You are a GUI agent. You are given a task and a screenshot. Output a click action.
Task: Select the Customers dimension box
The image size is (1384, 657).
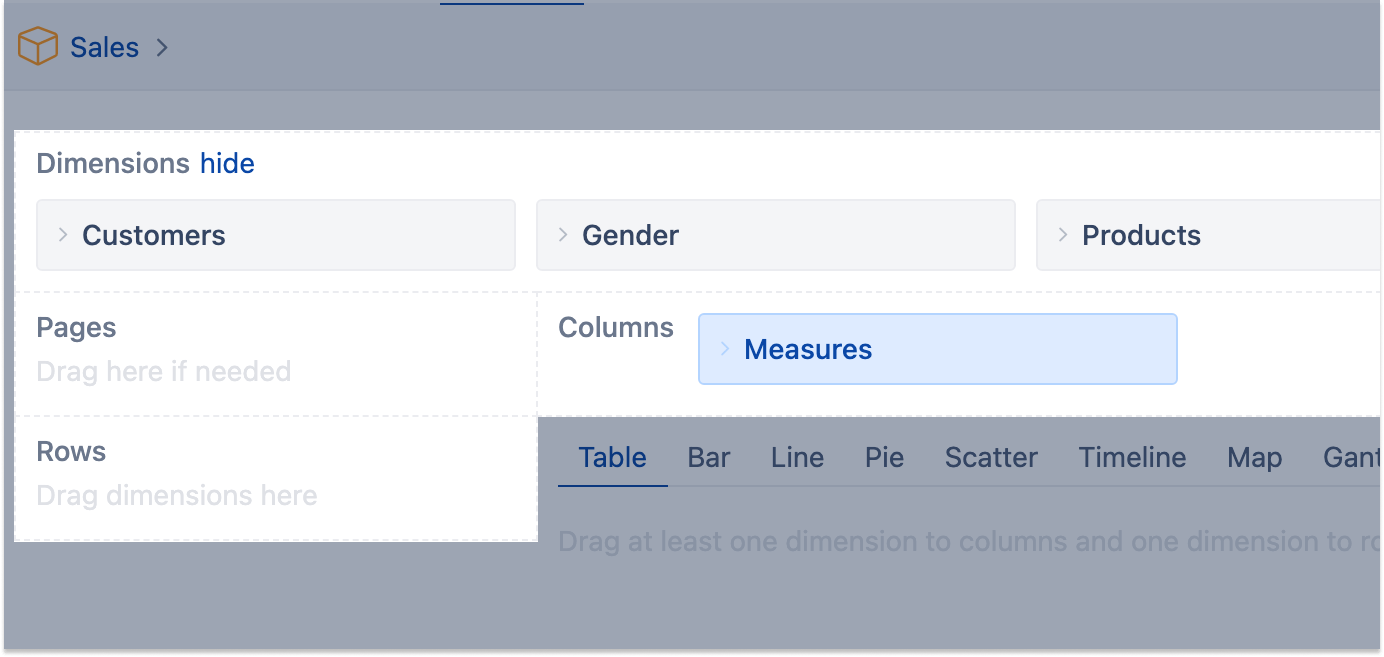pos(275,235)
